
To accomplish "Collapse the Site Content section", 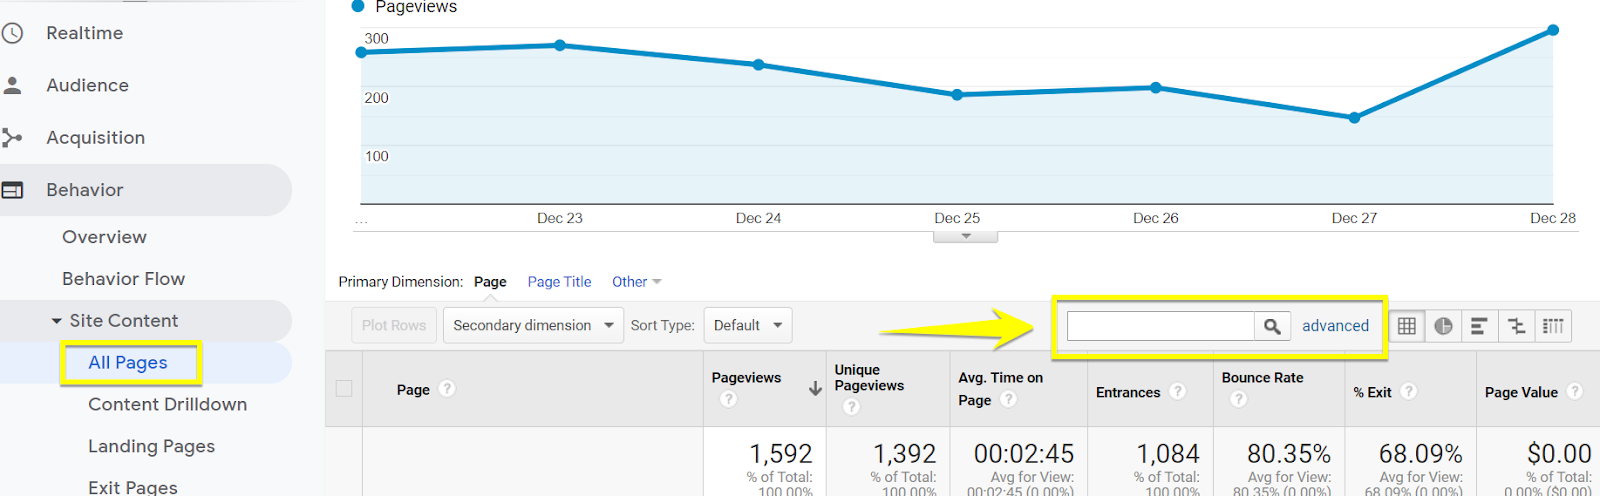I will tap(57, 321).
